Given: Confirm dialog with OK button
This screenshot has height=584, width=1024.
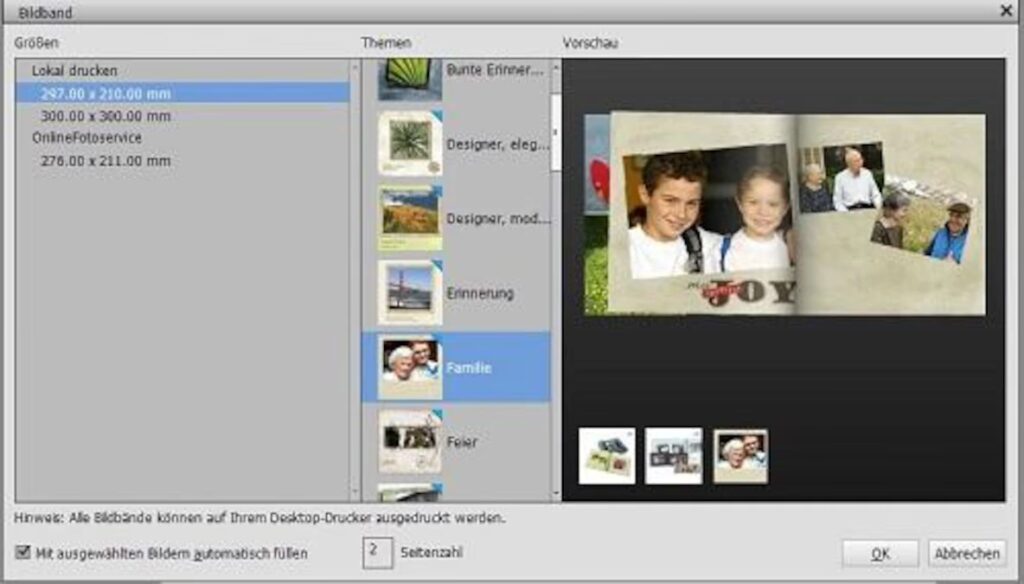Looking at the screenshot, I should click(x=879, y=553).
